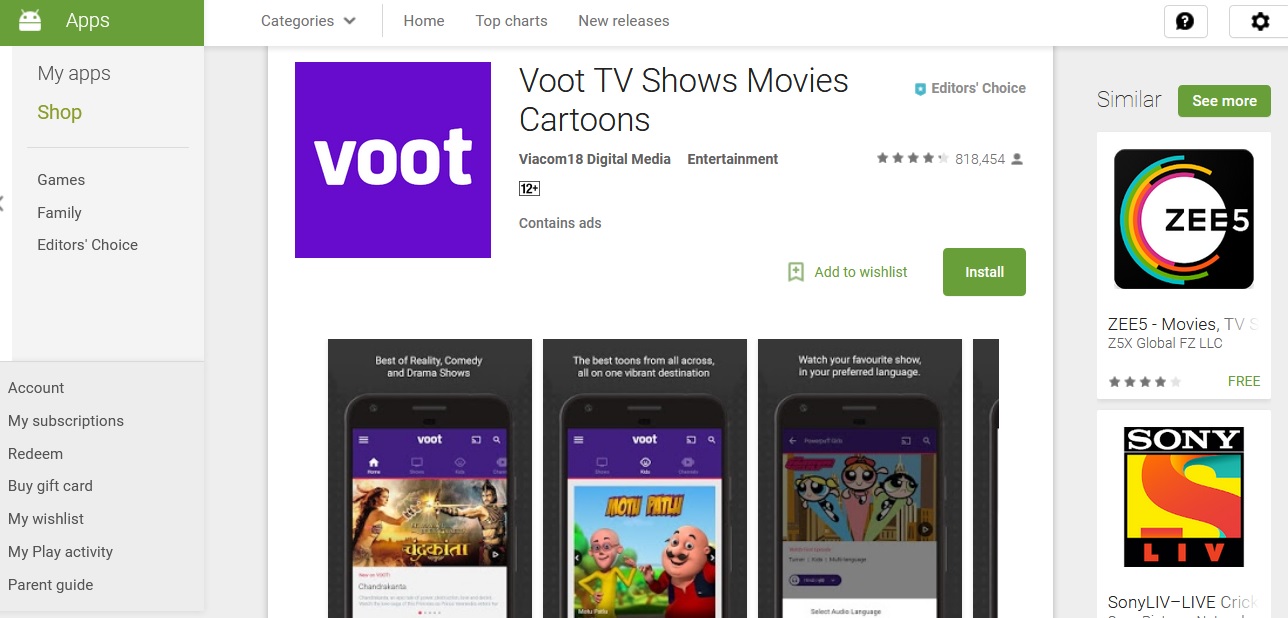Screen dimensions: 1288x618
Task: Install the Voot app
Action: point(984,272)
